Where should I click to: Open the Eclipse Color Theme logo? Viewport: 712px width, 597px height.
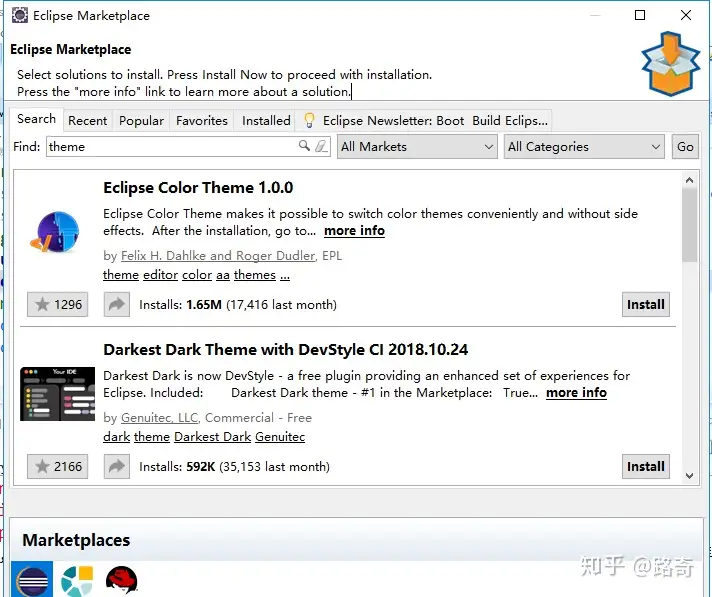pos(56,232)
